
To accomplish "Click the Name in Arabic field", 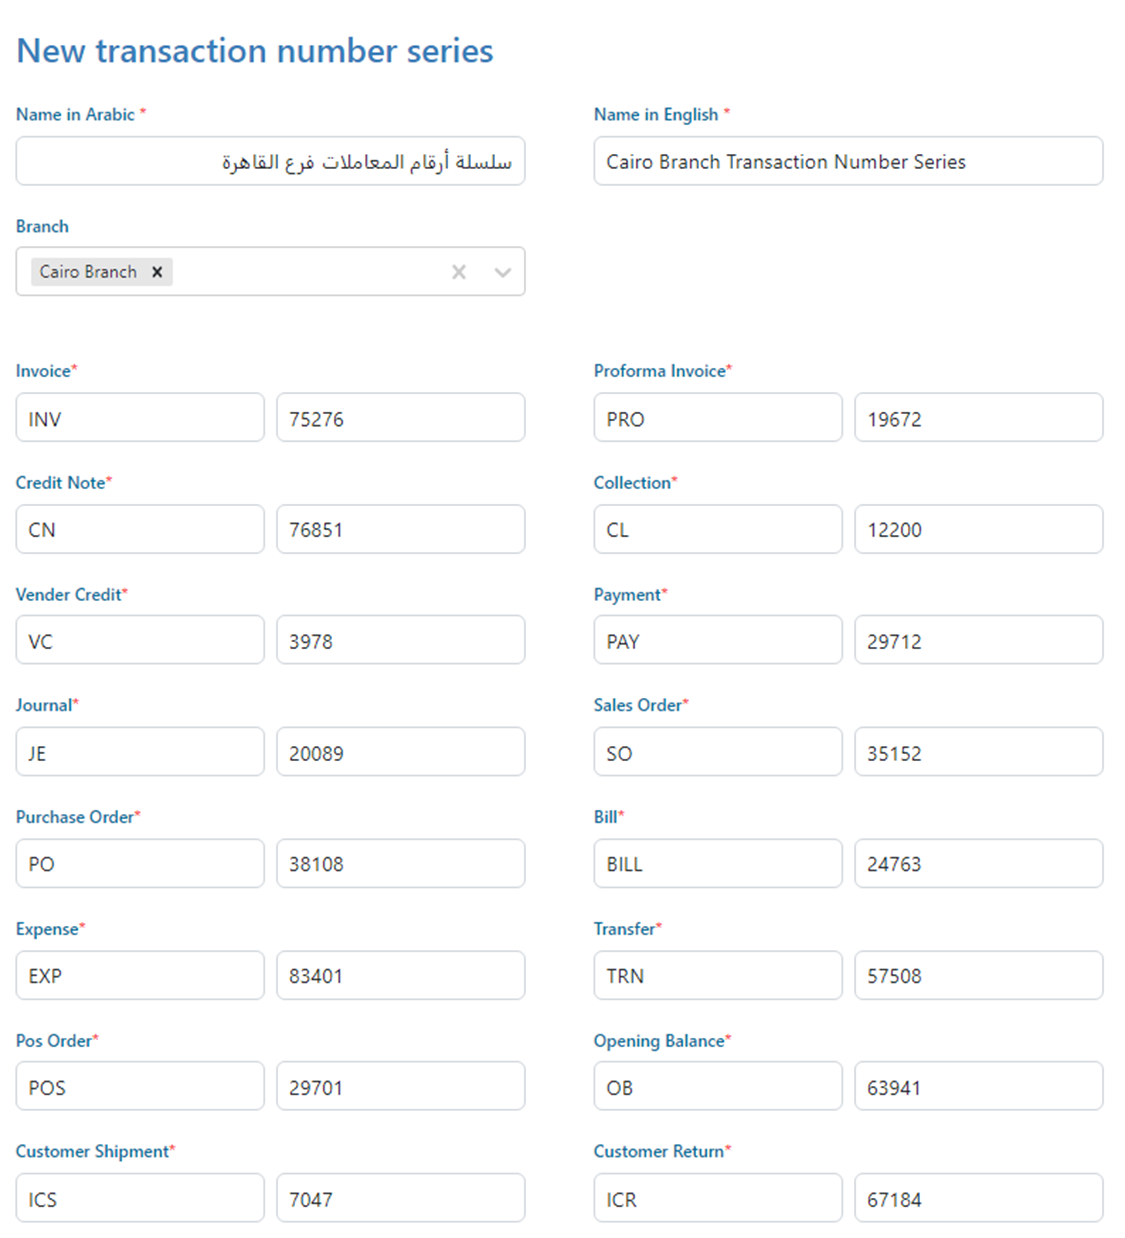I will (x=270, y=161).
